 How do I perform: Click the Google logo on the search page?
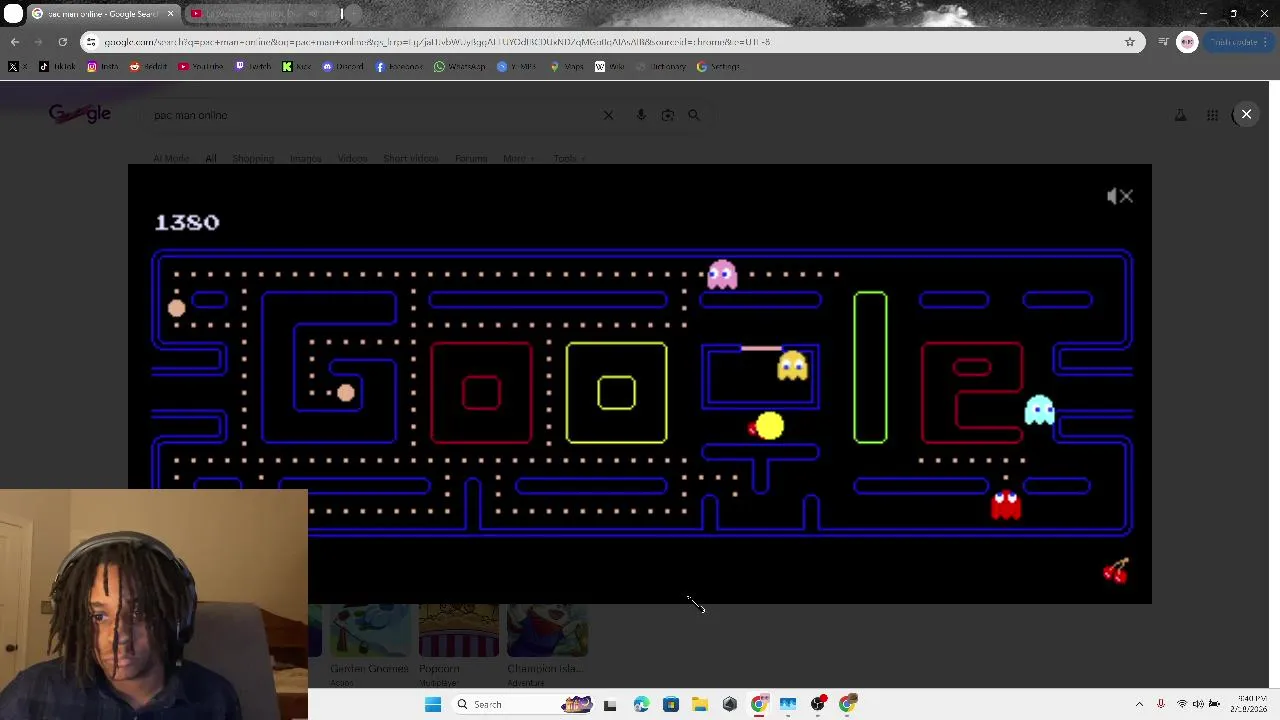coord(80,115)
